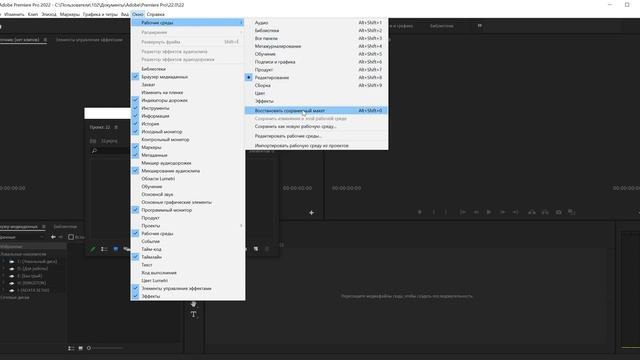The height and width of the screenshot is (360, 640).
Task: Open the Справка menu
Action: [x=156, y=14]
